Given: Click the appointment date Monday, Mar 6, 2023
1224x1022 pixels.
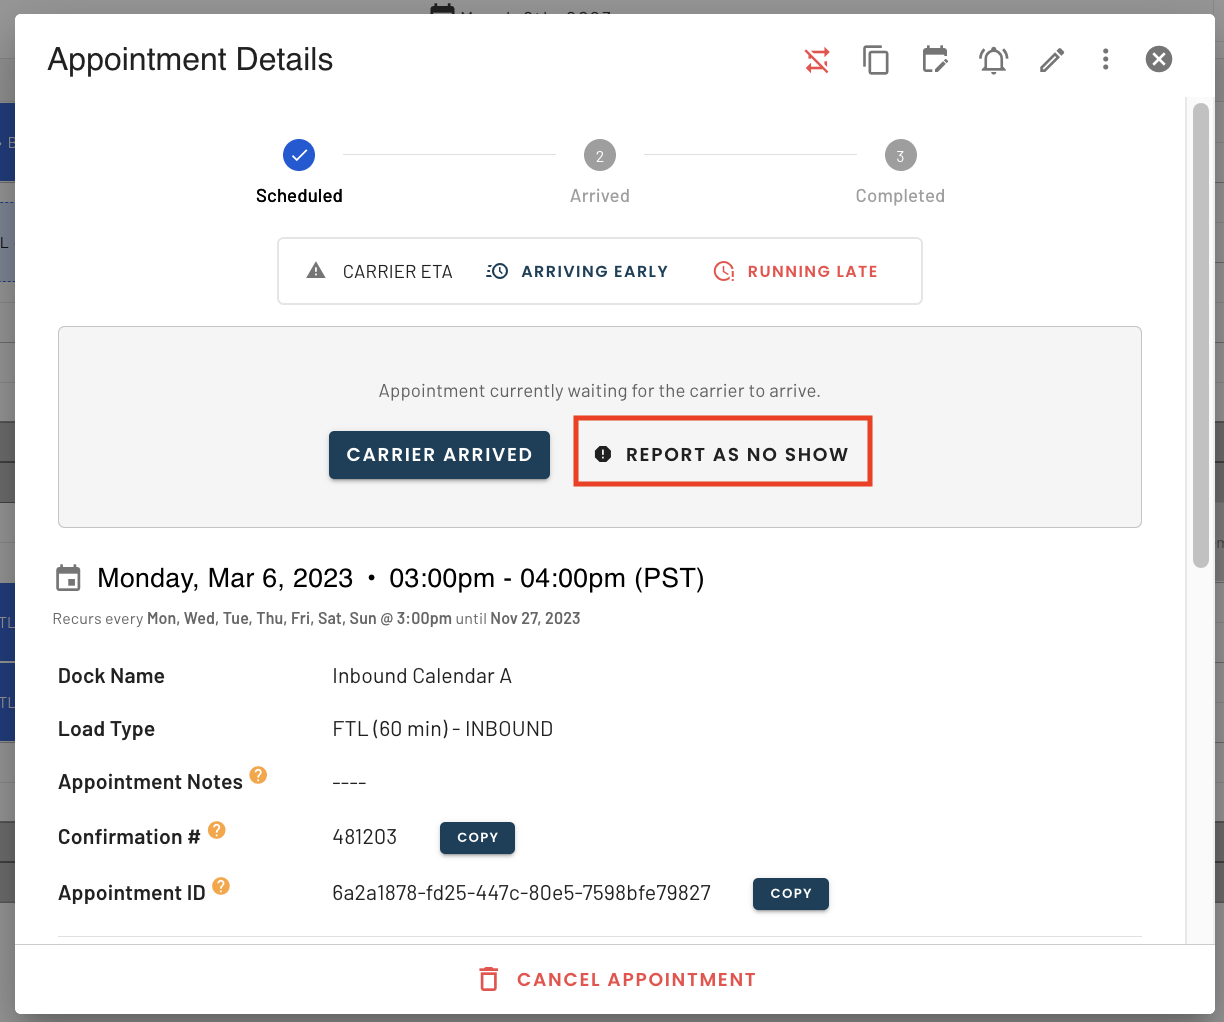Looking at the screenshot, I should 225,578.
